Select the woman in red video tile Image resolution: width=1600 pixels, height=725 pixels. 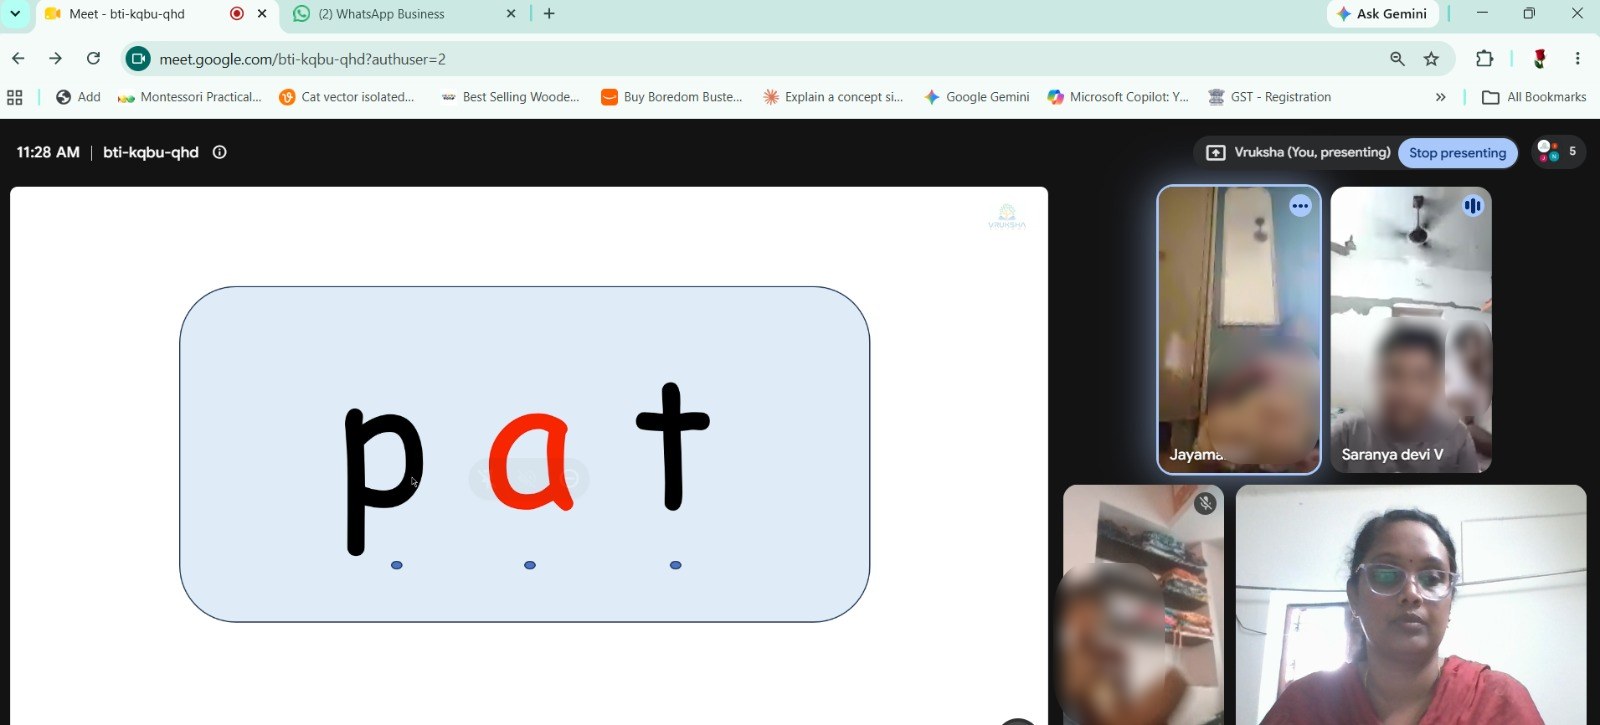point(1411,605)
